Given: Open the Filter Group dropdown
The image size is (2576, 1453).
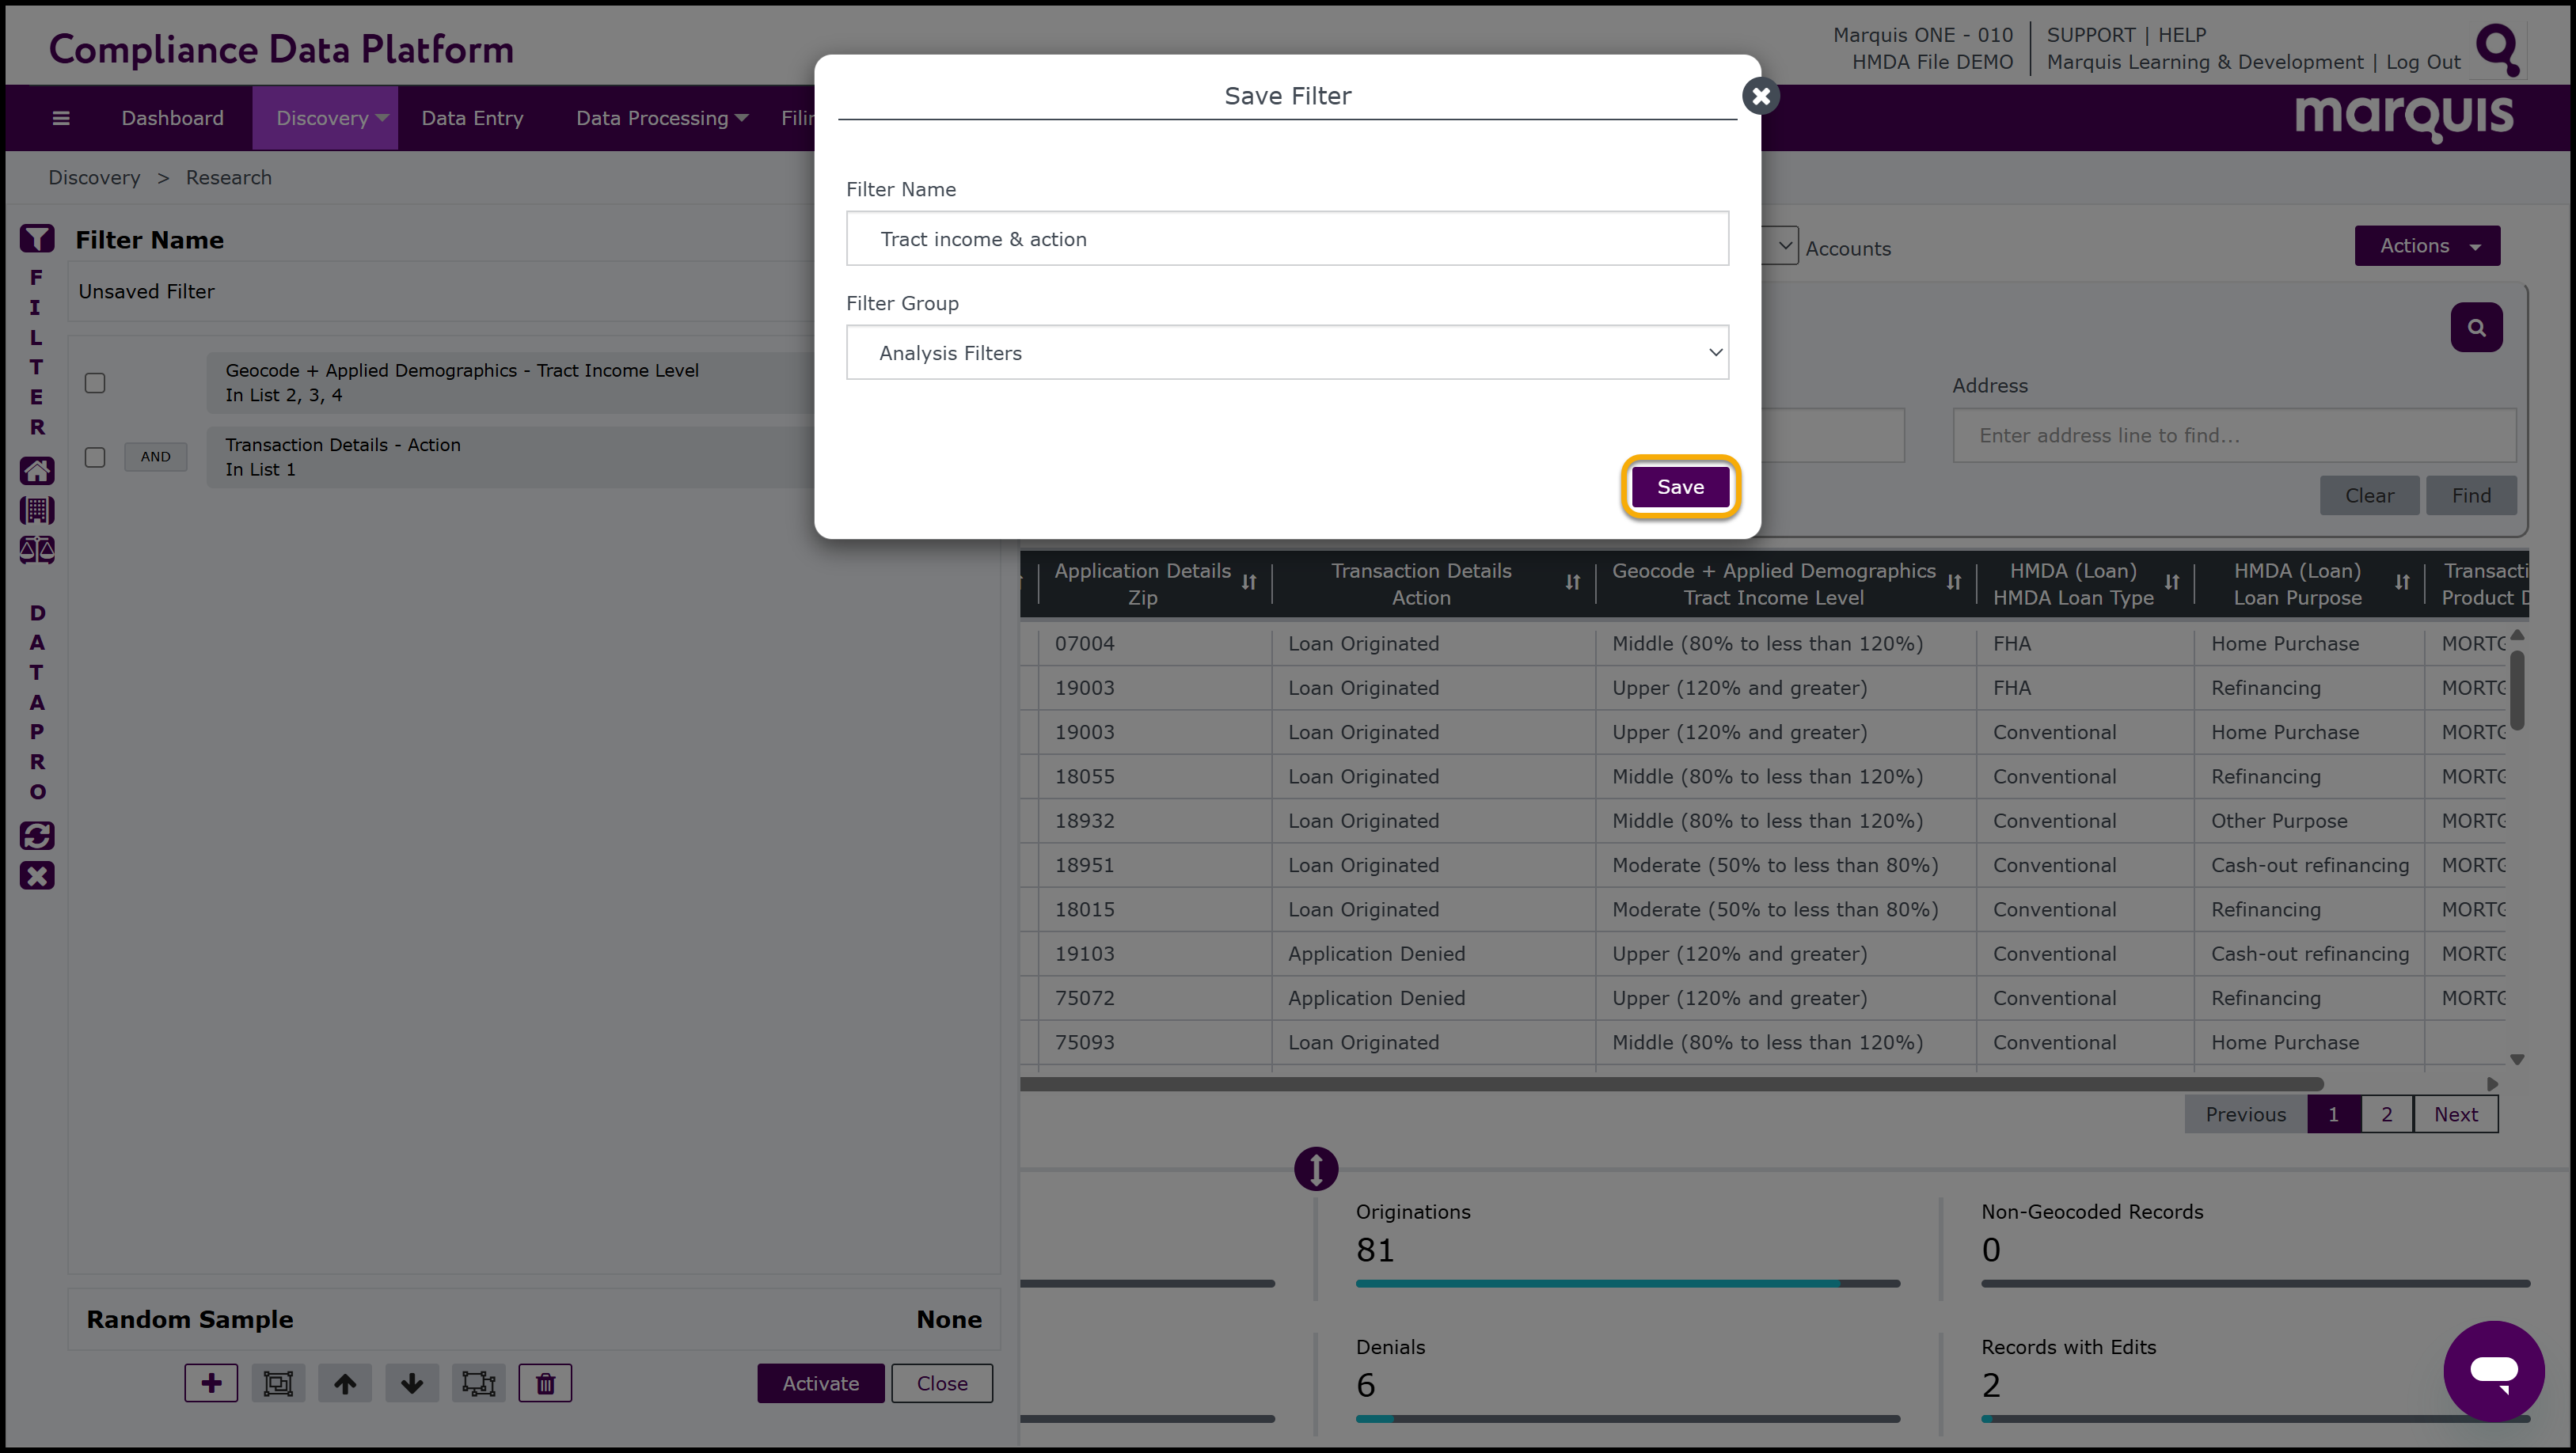Looking at the screenshot, I should 1287,353.
